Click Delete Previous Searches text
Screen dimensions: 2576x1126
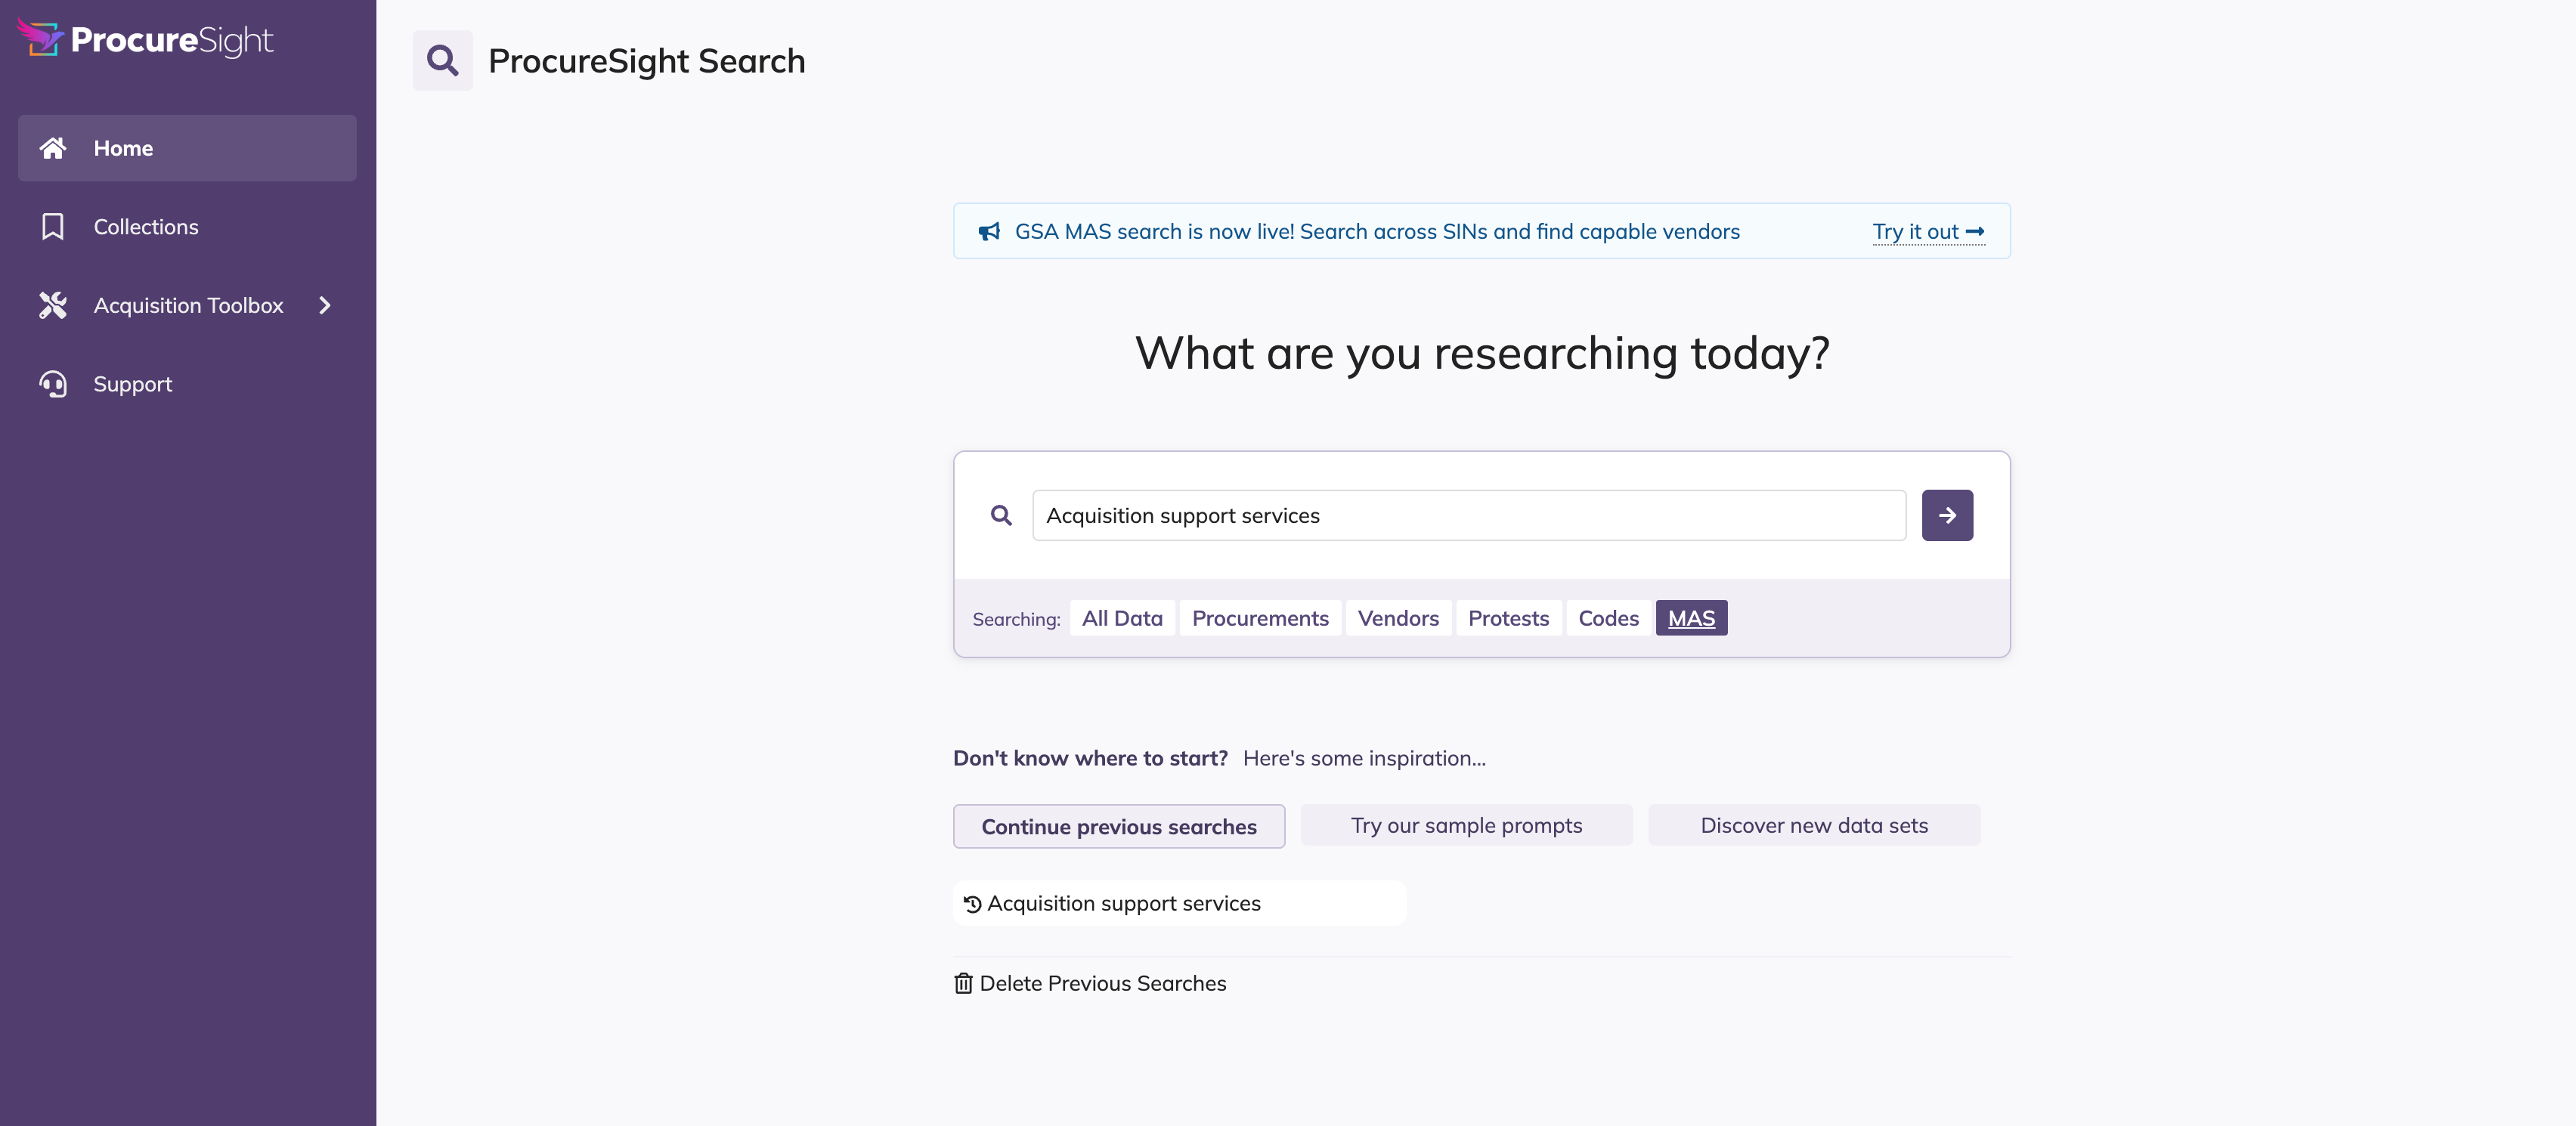tap(1102, 983)
